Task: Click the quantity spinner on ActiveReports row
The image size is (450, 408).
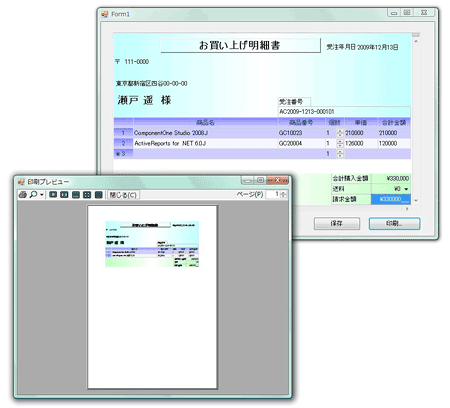Action: (x=340, y=143)
